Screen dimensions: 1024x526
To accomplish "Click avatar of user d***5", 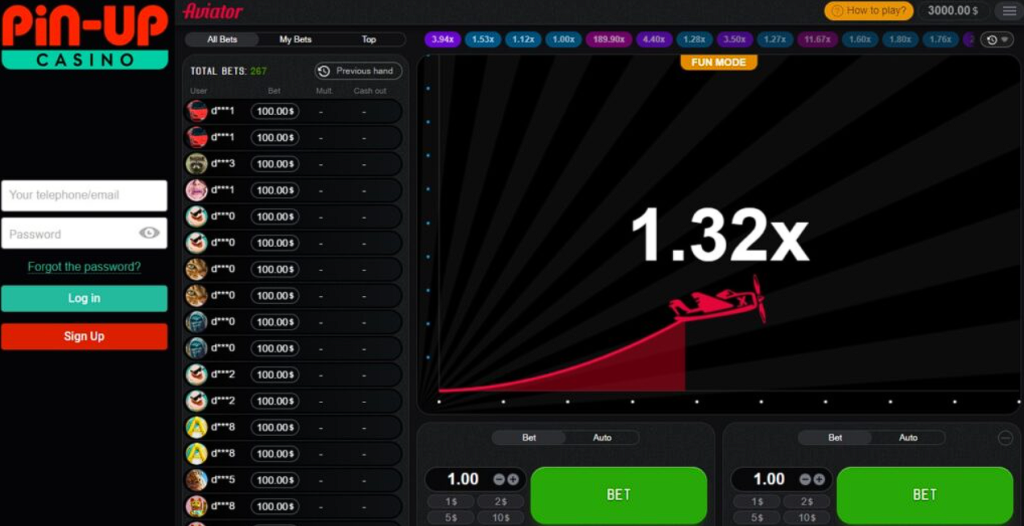I will (196, 480).
